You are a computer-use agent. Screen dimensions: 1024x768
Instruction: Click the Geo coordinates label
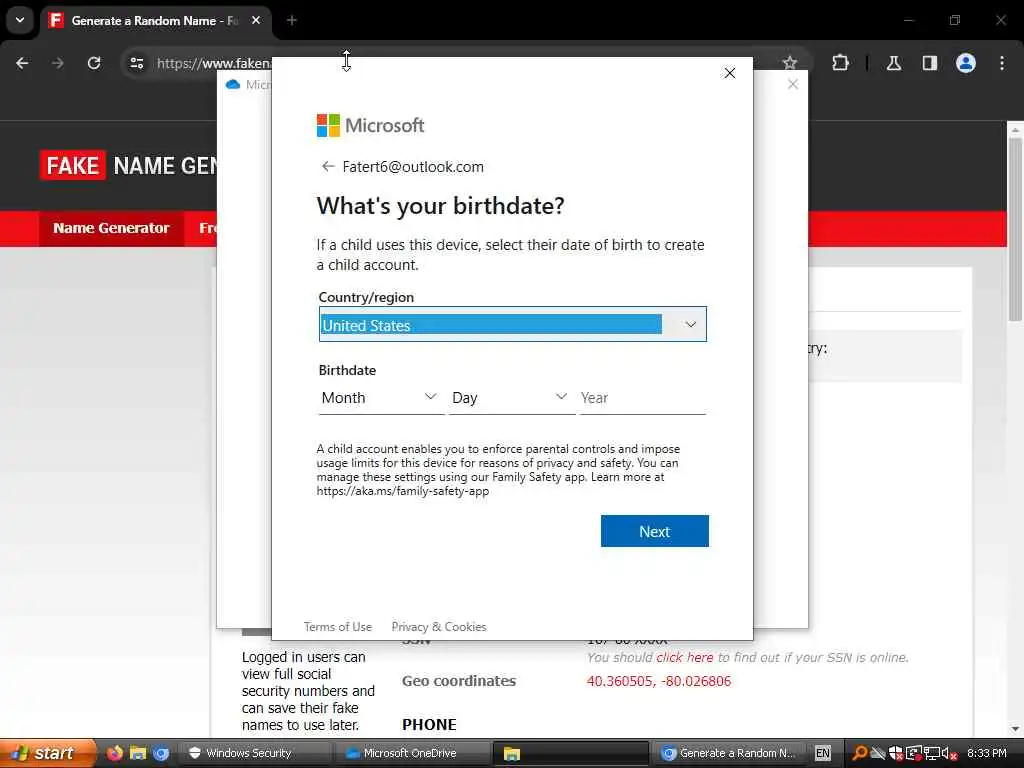tap(458, 681)
